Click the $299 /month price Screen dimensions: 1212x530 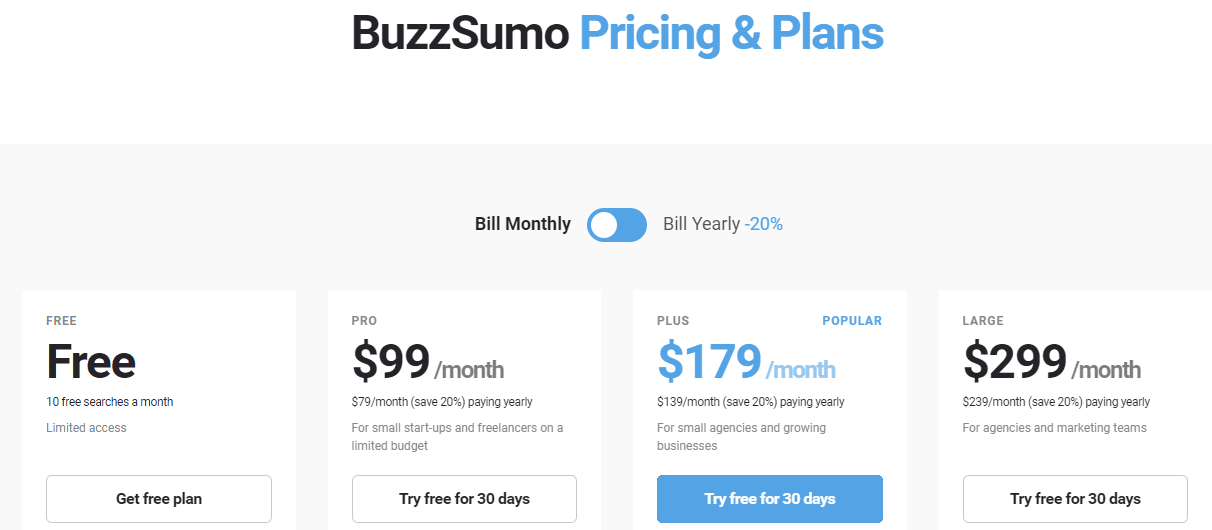coord(1052,362)
